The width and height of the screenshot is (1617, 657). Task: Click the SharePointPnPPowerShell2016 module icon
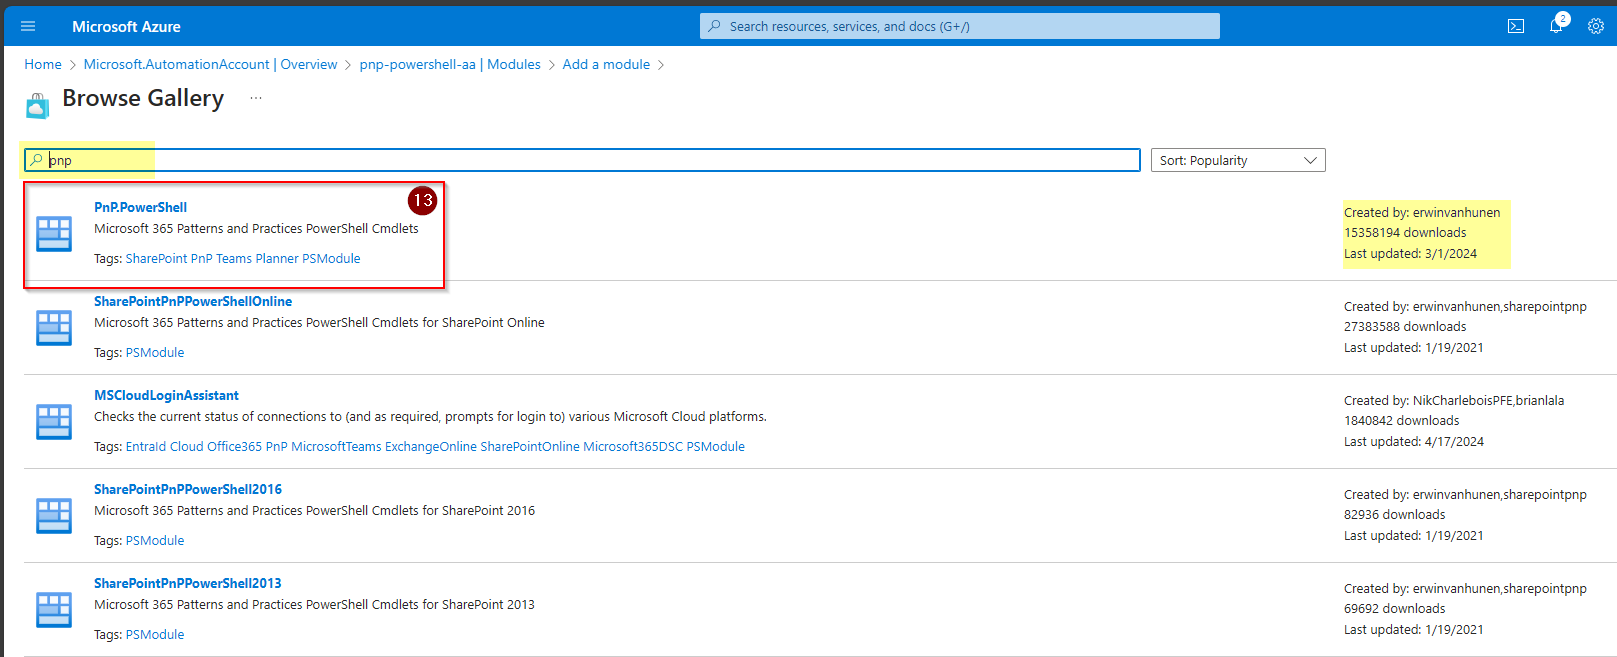(54, 516)
